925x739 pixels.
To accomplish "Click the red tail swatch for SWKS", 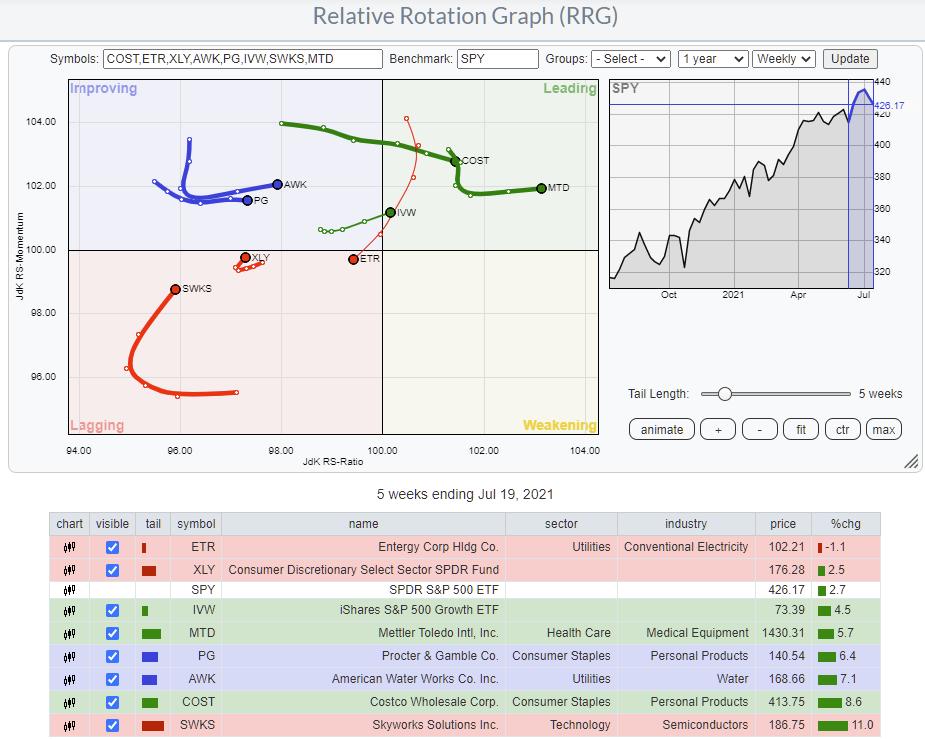I will [152, 725].
